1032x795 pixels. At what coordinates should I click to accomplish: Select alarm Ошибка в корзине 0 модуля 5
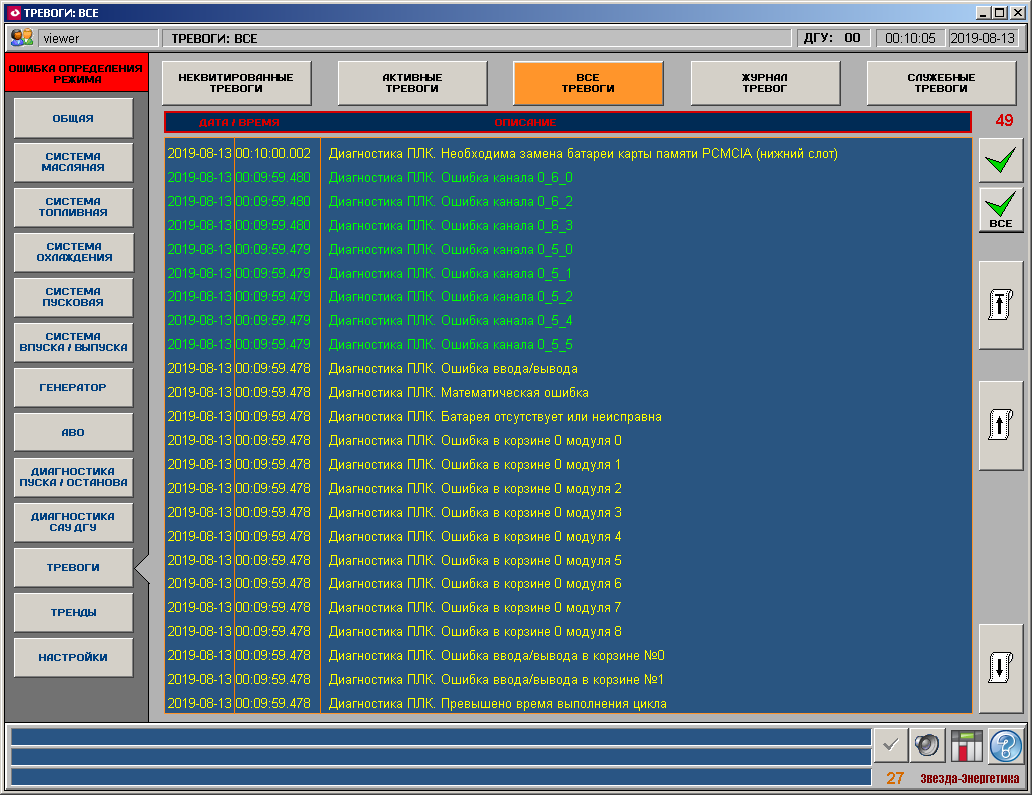tap(568, 560)
